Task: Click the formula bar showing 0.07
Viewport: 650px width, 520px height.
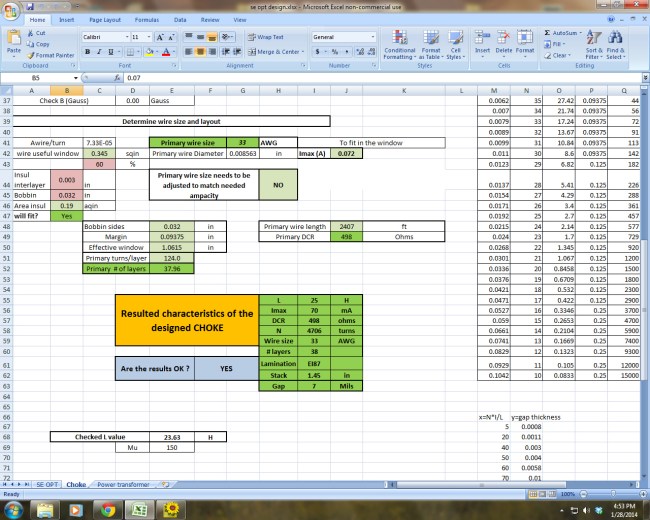Action: [300, 77]
